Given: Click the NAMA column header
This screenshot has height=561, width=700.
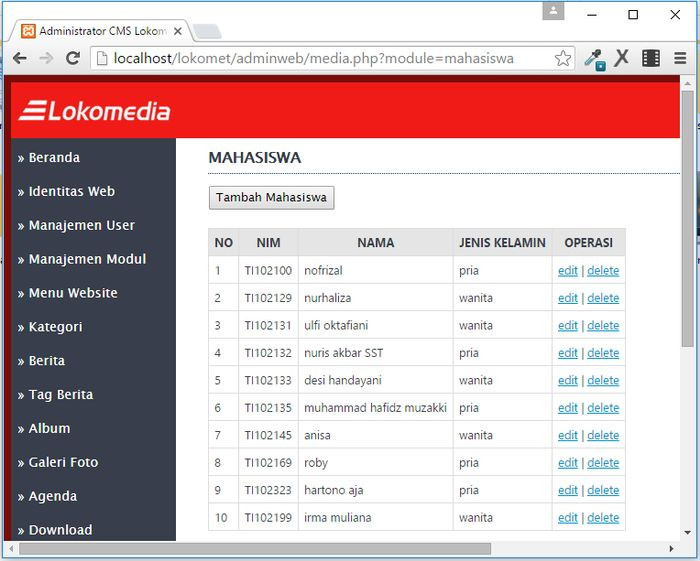Looking at the screenshot, I should point(375,243).
